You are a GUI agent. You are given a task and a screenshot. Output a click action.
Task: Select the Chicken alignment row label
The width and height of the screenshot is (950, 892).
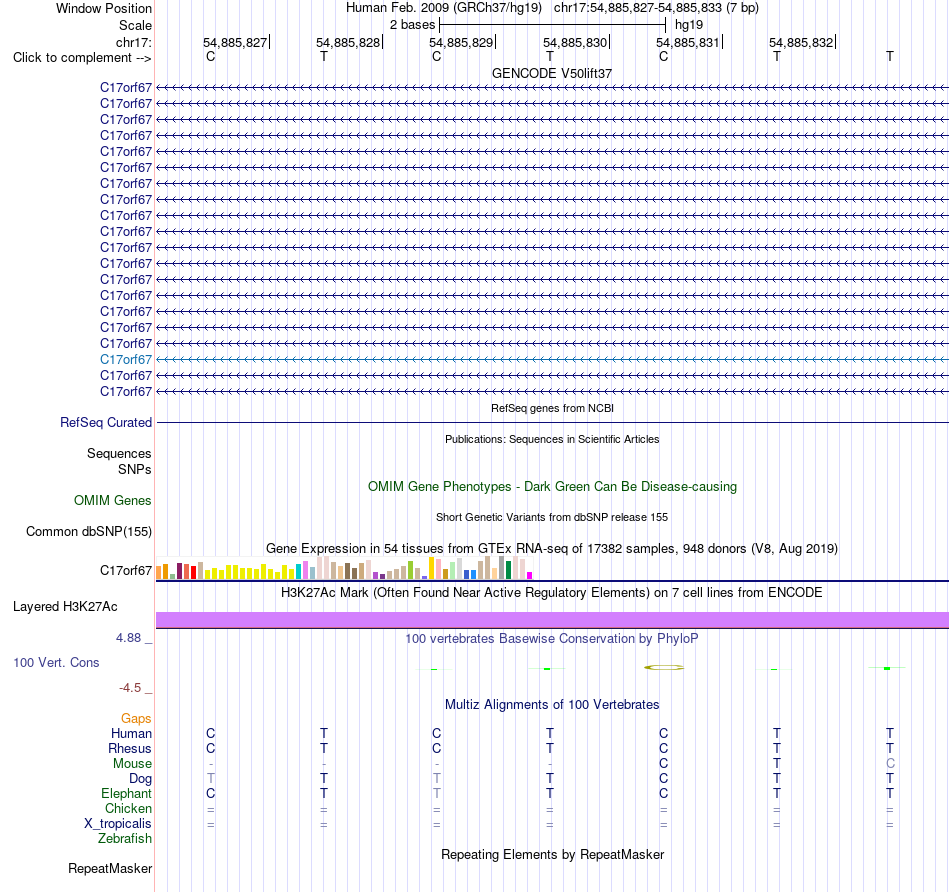(128, 808)
